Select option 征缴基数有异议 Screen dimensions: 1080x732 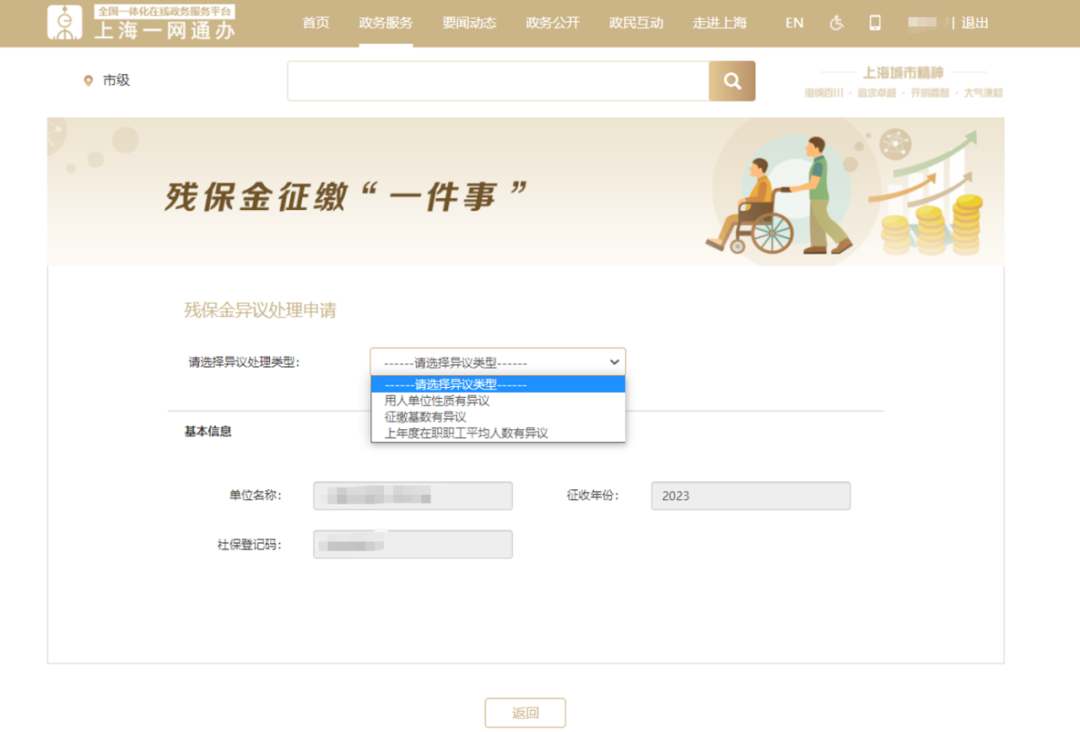click(x=498, y=417)
